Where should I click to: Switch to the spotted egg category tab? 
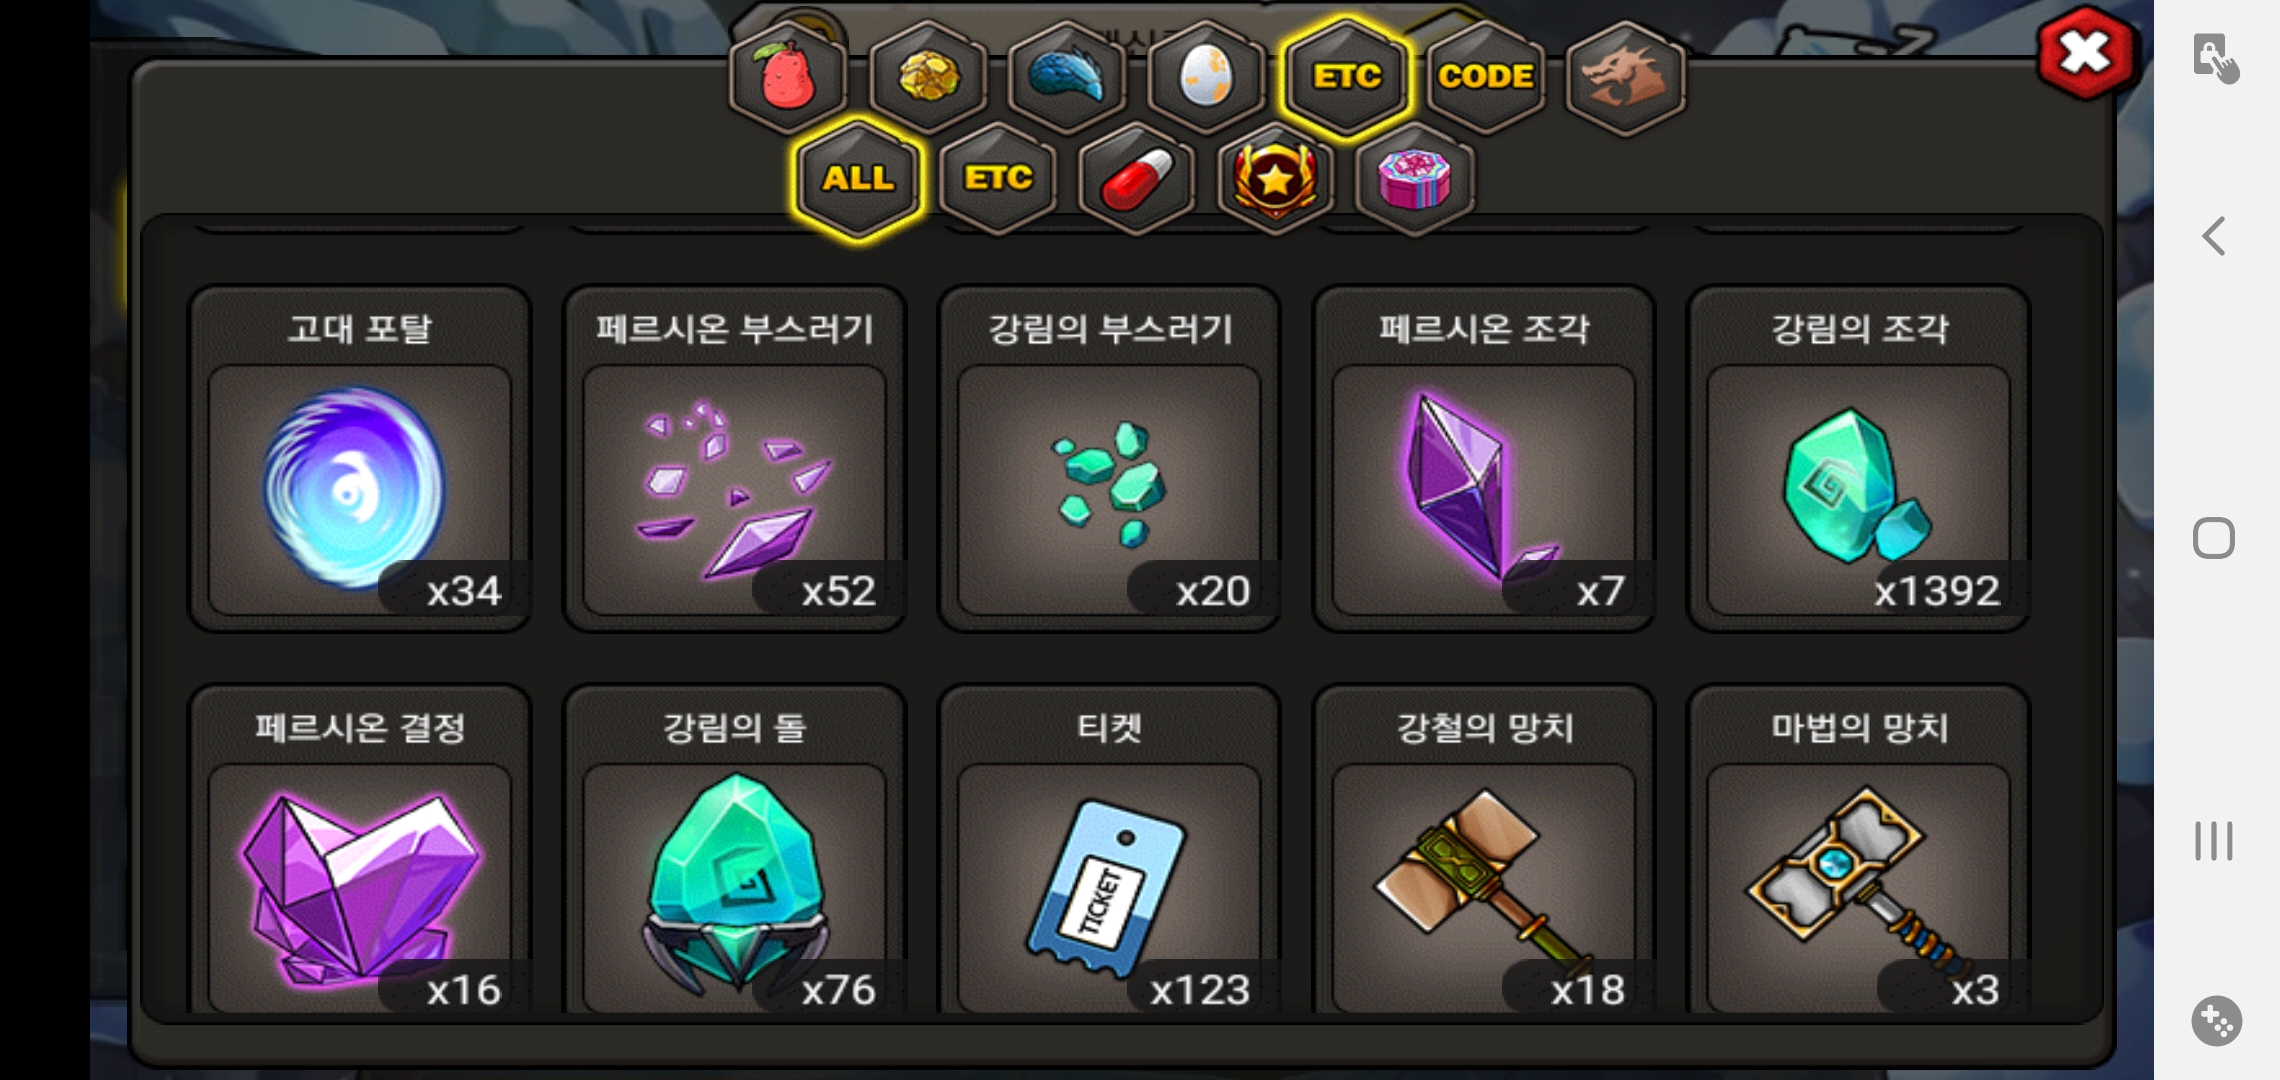pos(1206,77)
